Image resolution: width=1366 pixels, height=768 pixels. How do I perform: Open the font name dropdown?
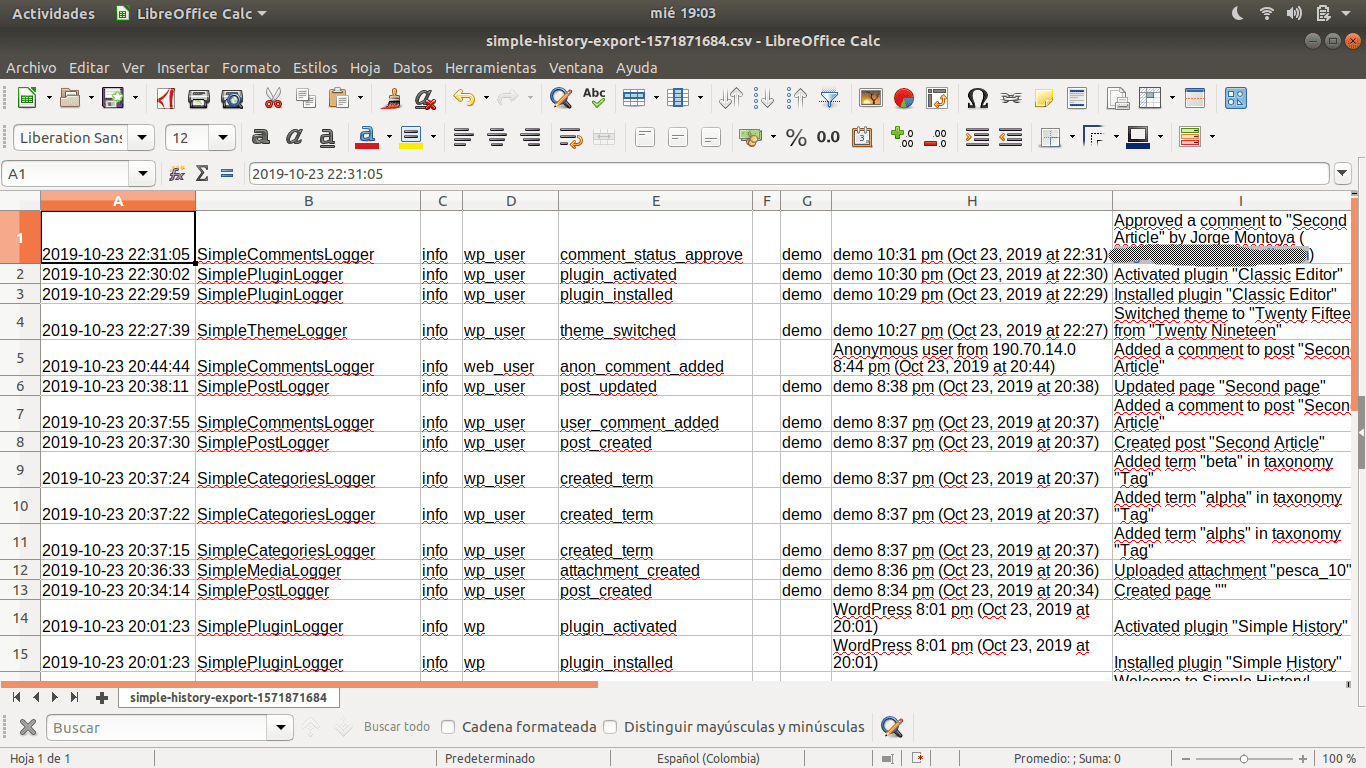click(x=140, y=137)
